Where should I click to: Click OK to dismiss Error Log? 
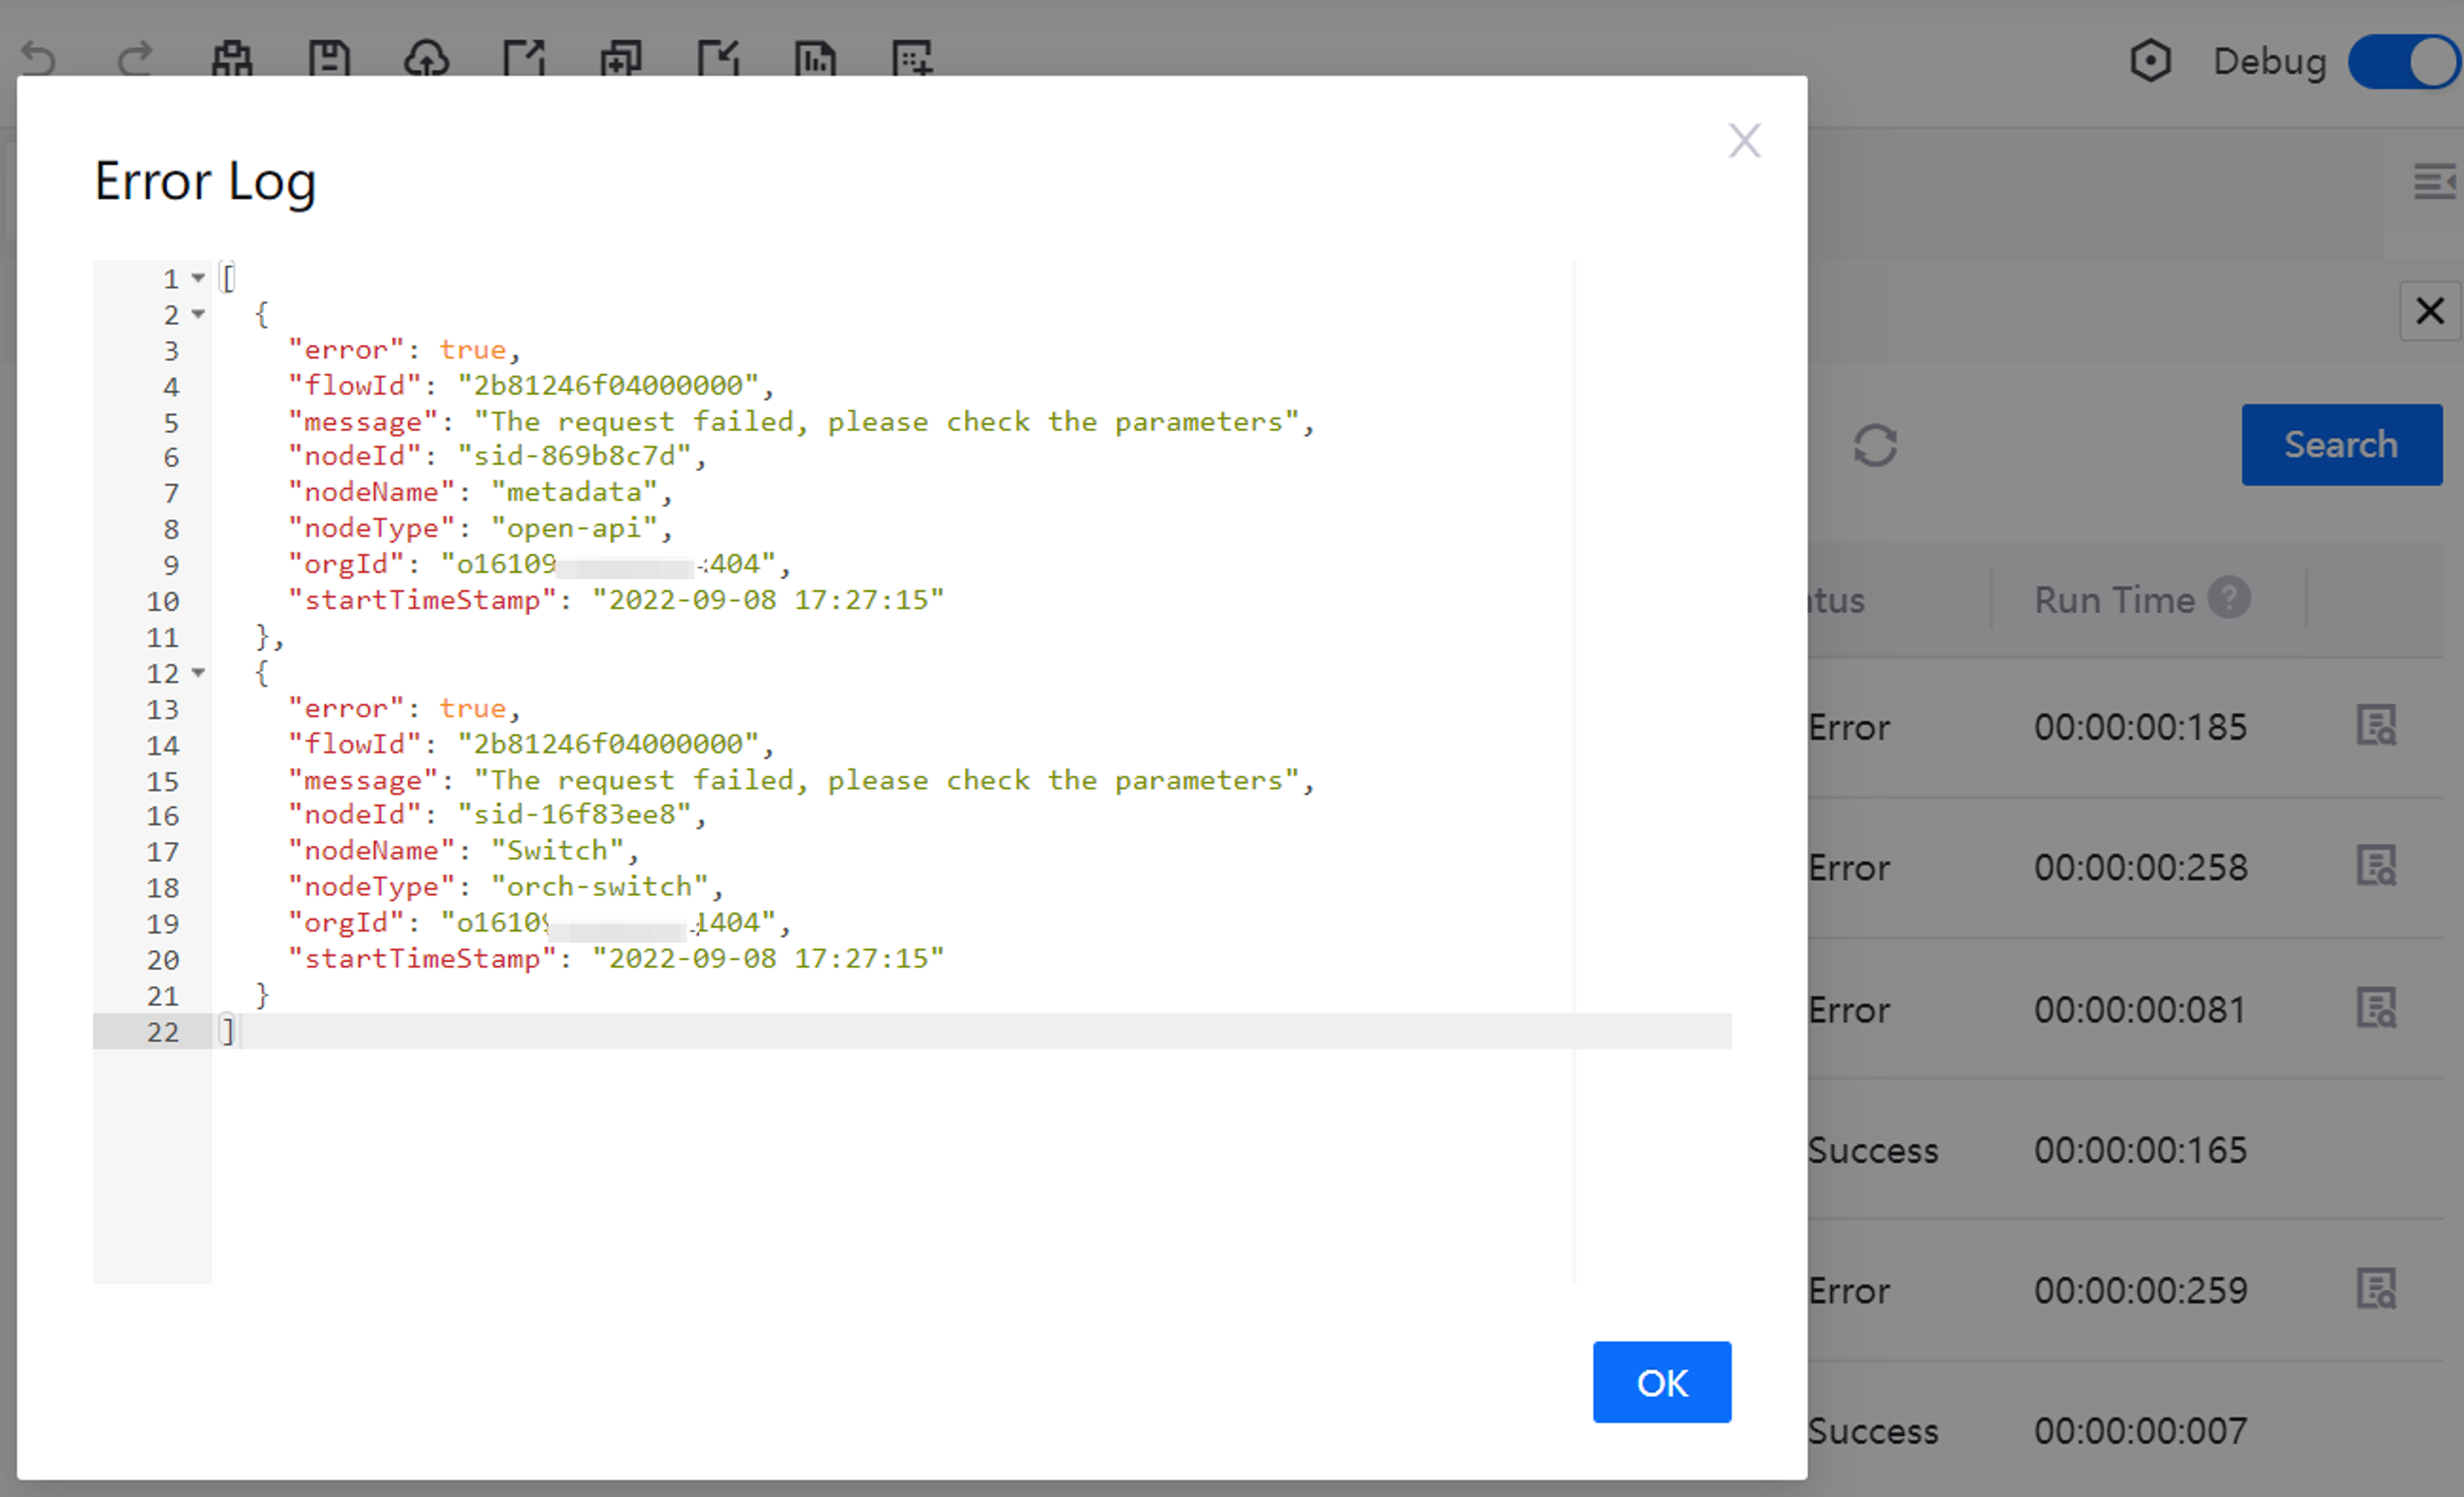[1661, 1382]
